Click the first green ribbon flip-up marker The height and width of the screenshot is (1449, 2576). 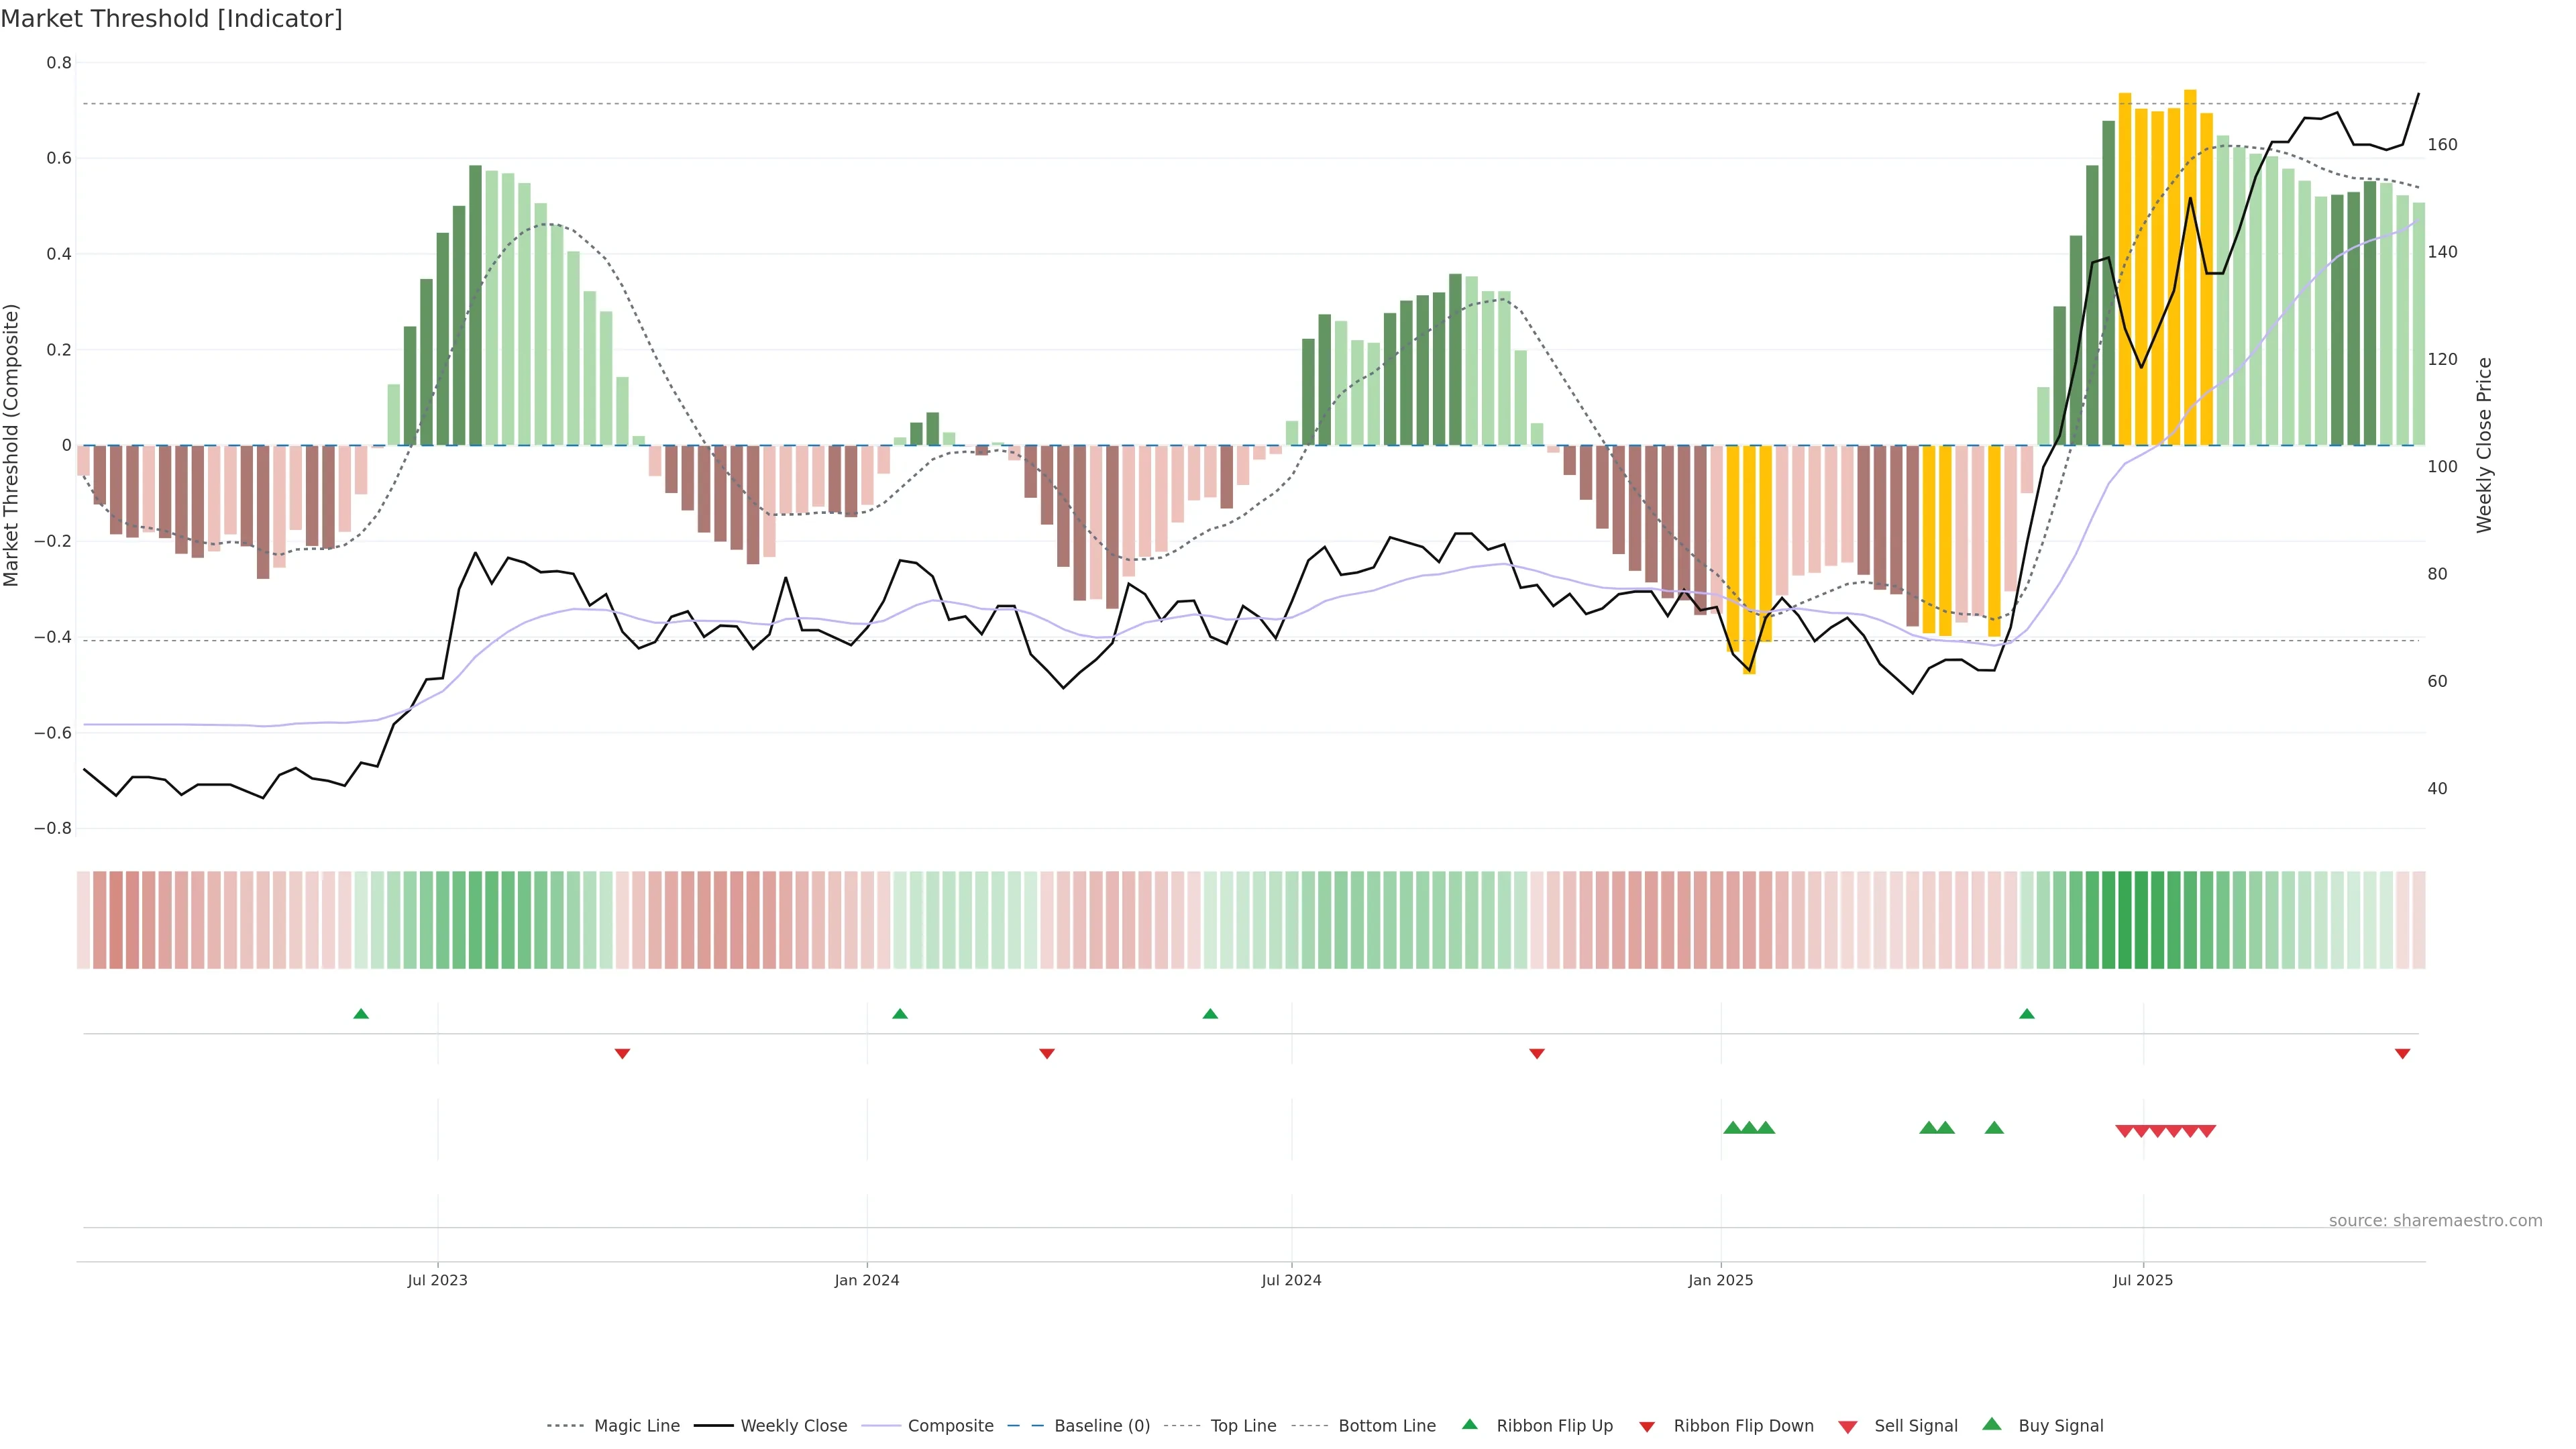coord(361,1014)
